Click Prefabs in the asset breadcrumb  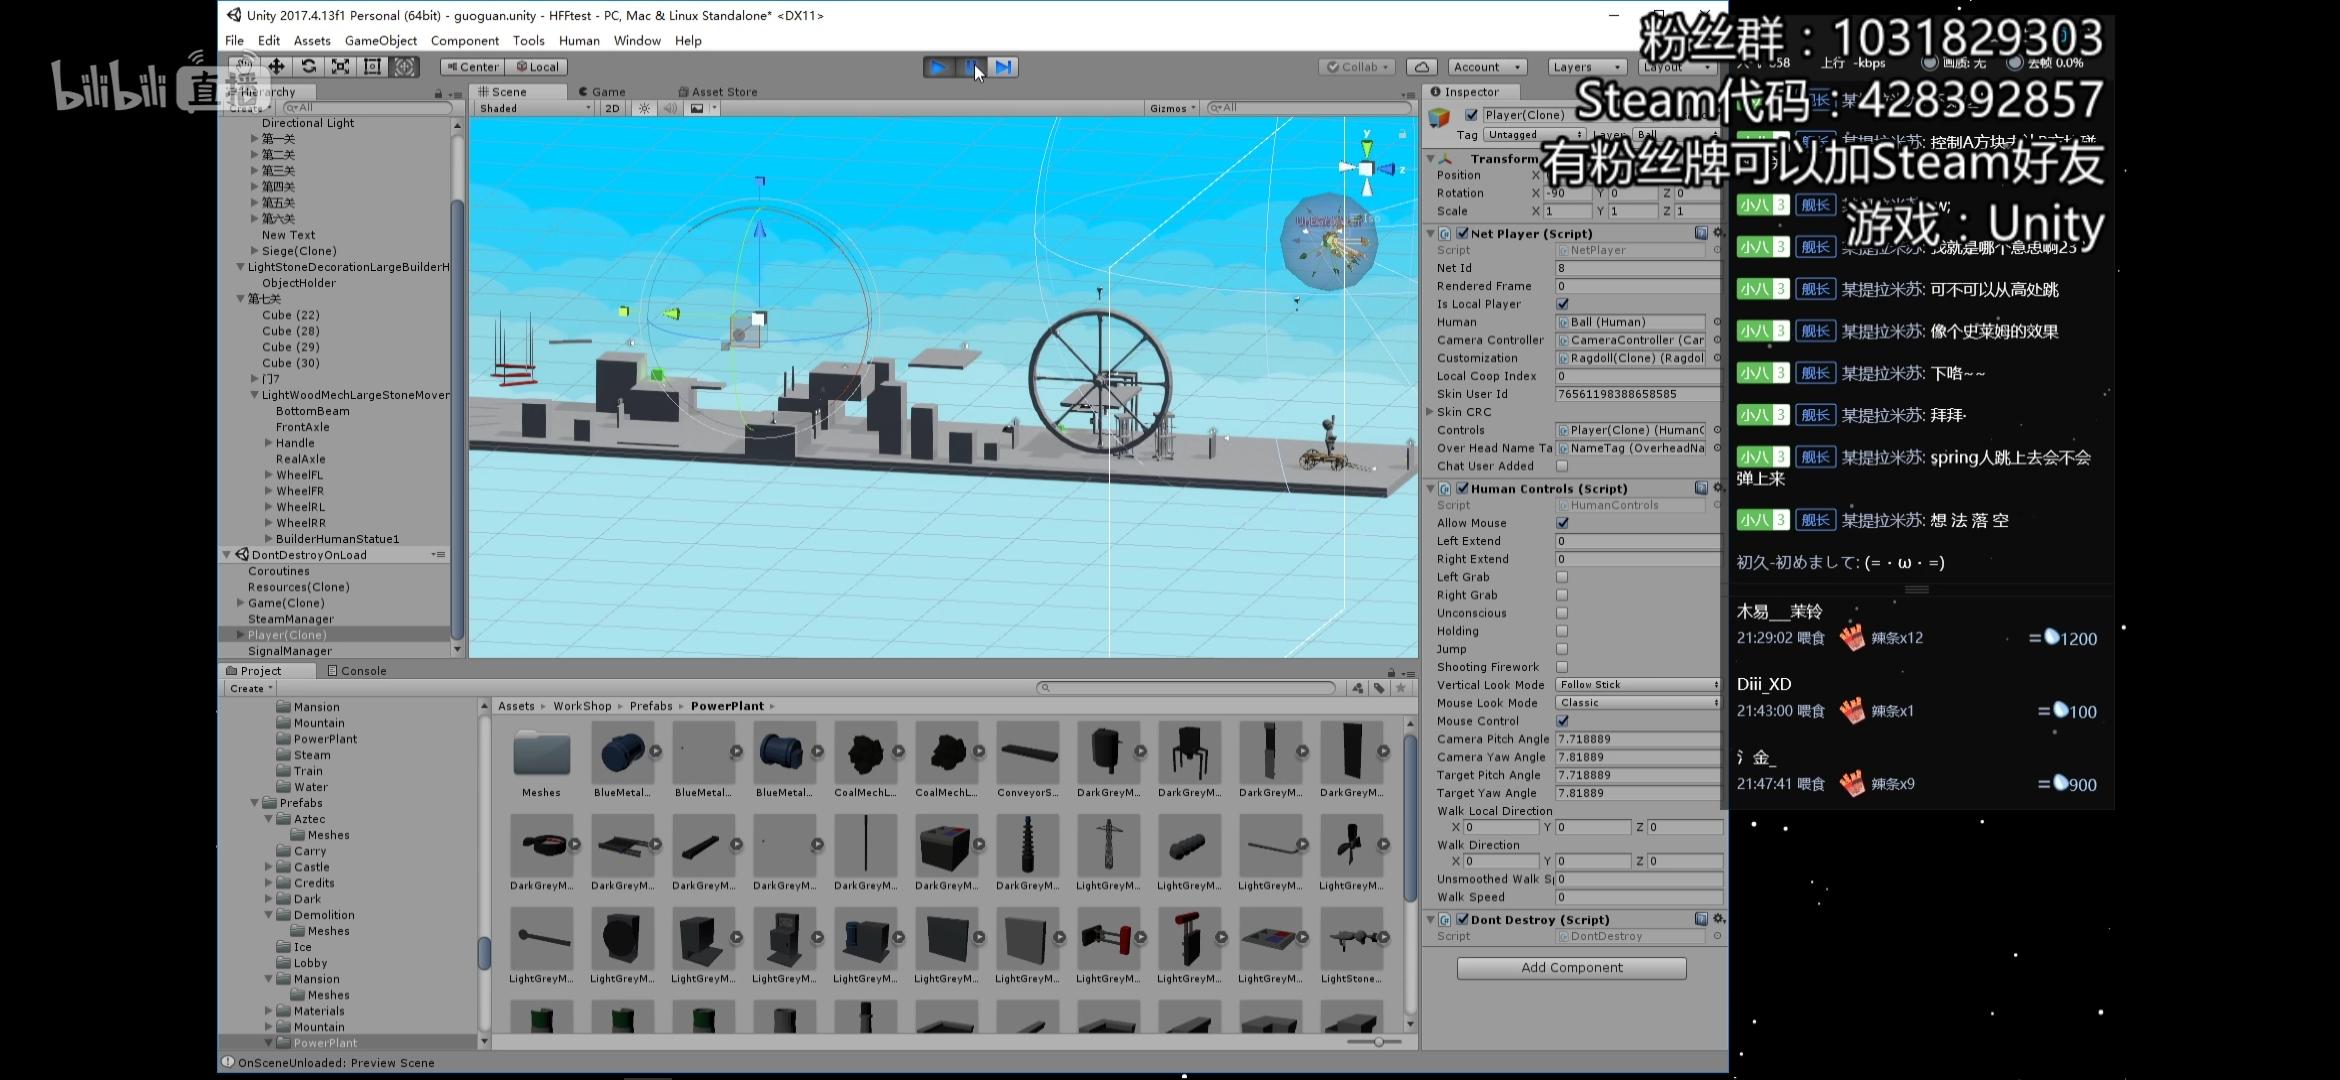click(651, 706)
